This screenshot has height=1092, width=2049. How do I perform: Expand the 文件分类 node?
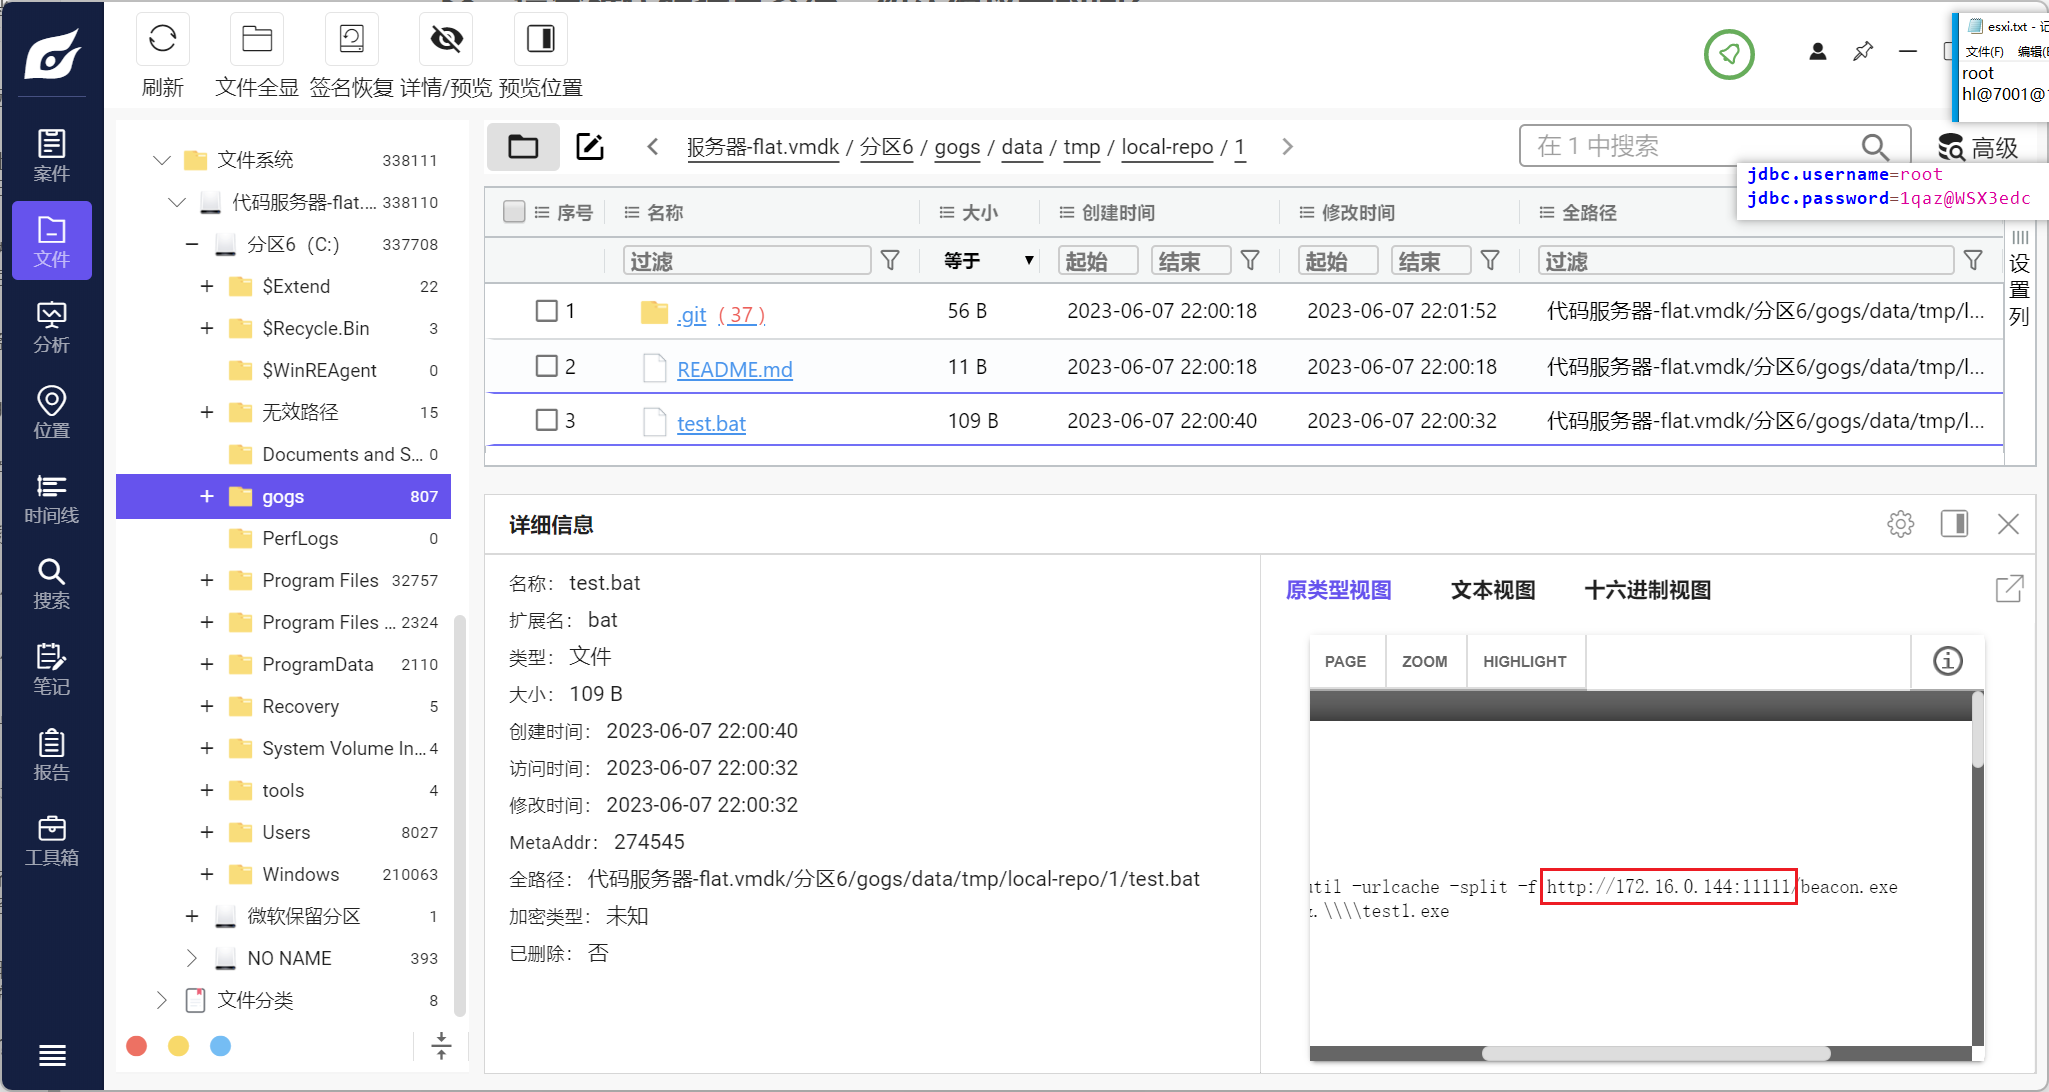point(162,1000)
